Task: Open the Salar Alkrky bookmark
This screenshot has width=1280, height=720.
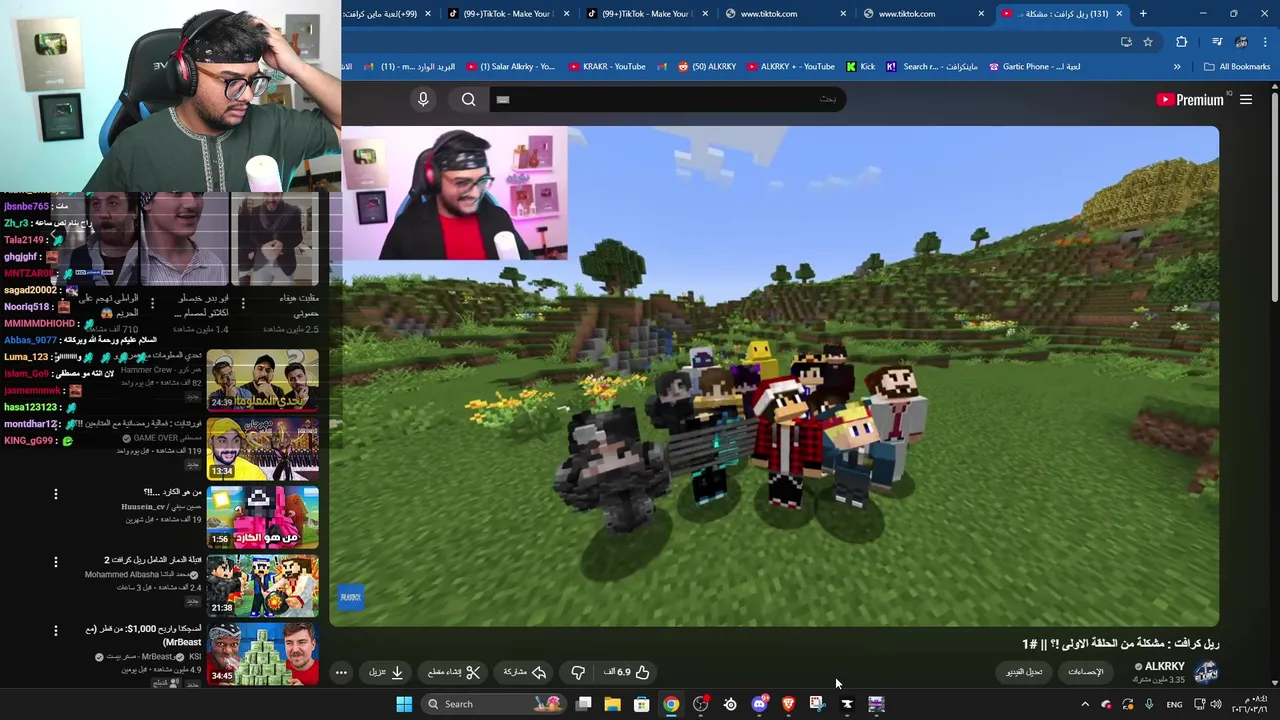Action: pos(510,67)
